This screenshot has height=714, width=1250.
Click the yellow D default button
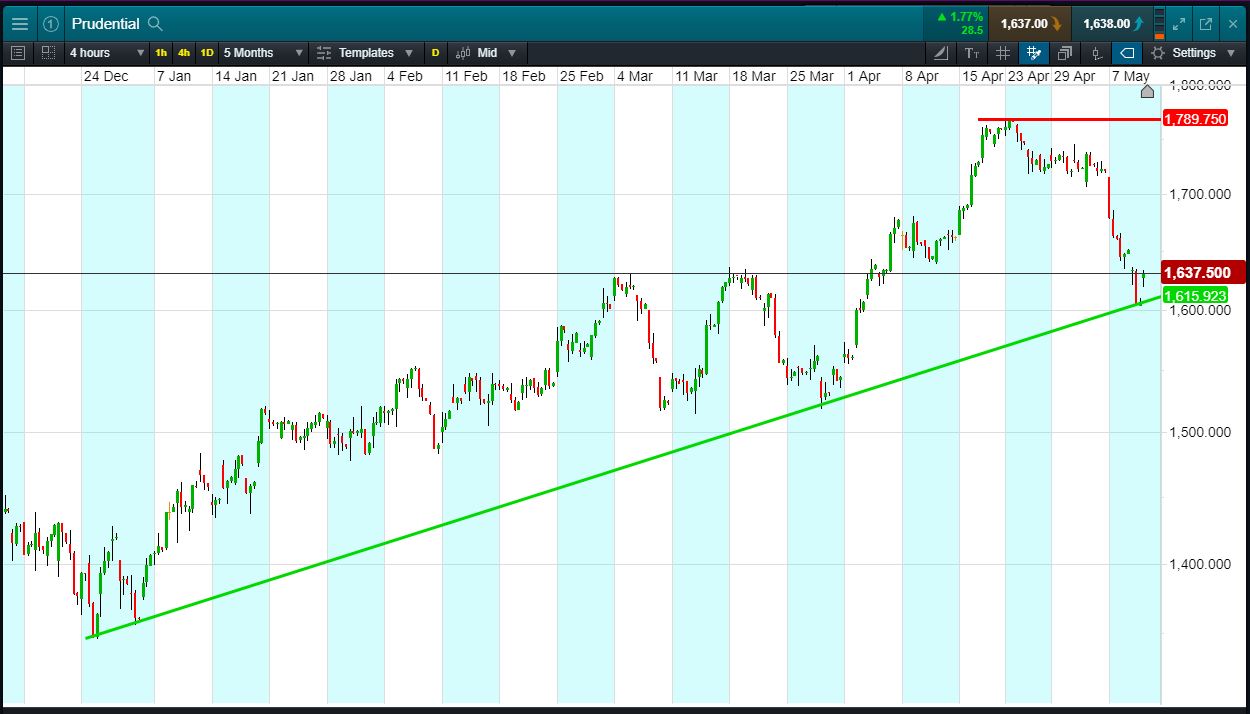(435, 52)
